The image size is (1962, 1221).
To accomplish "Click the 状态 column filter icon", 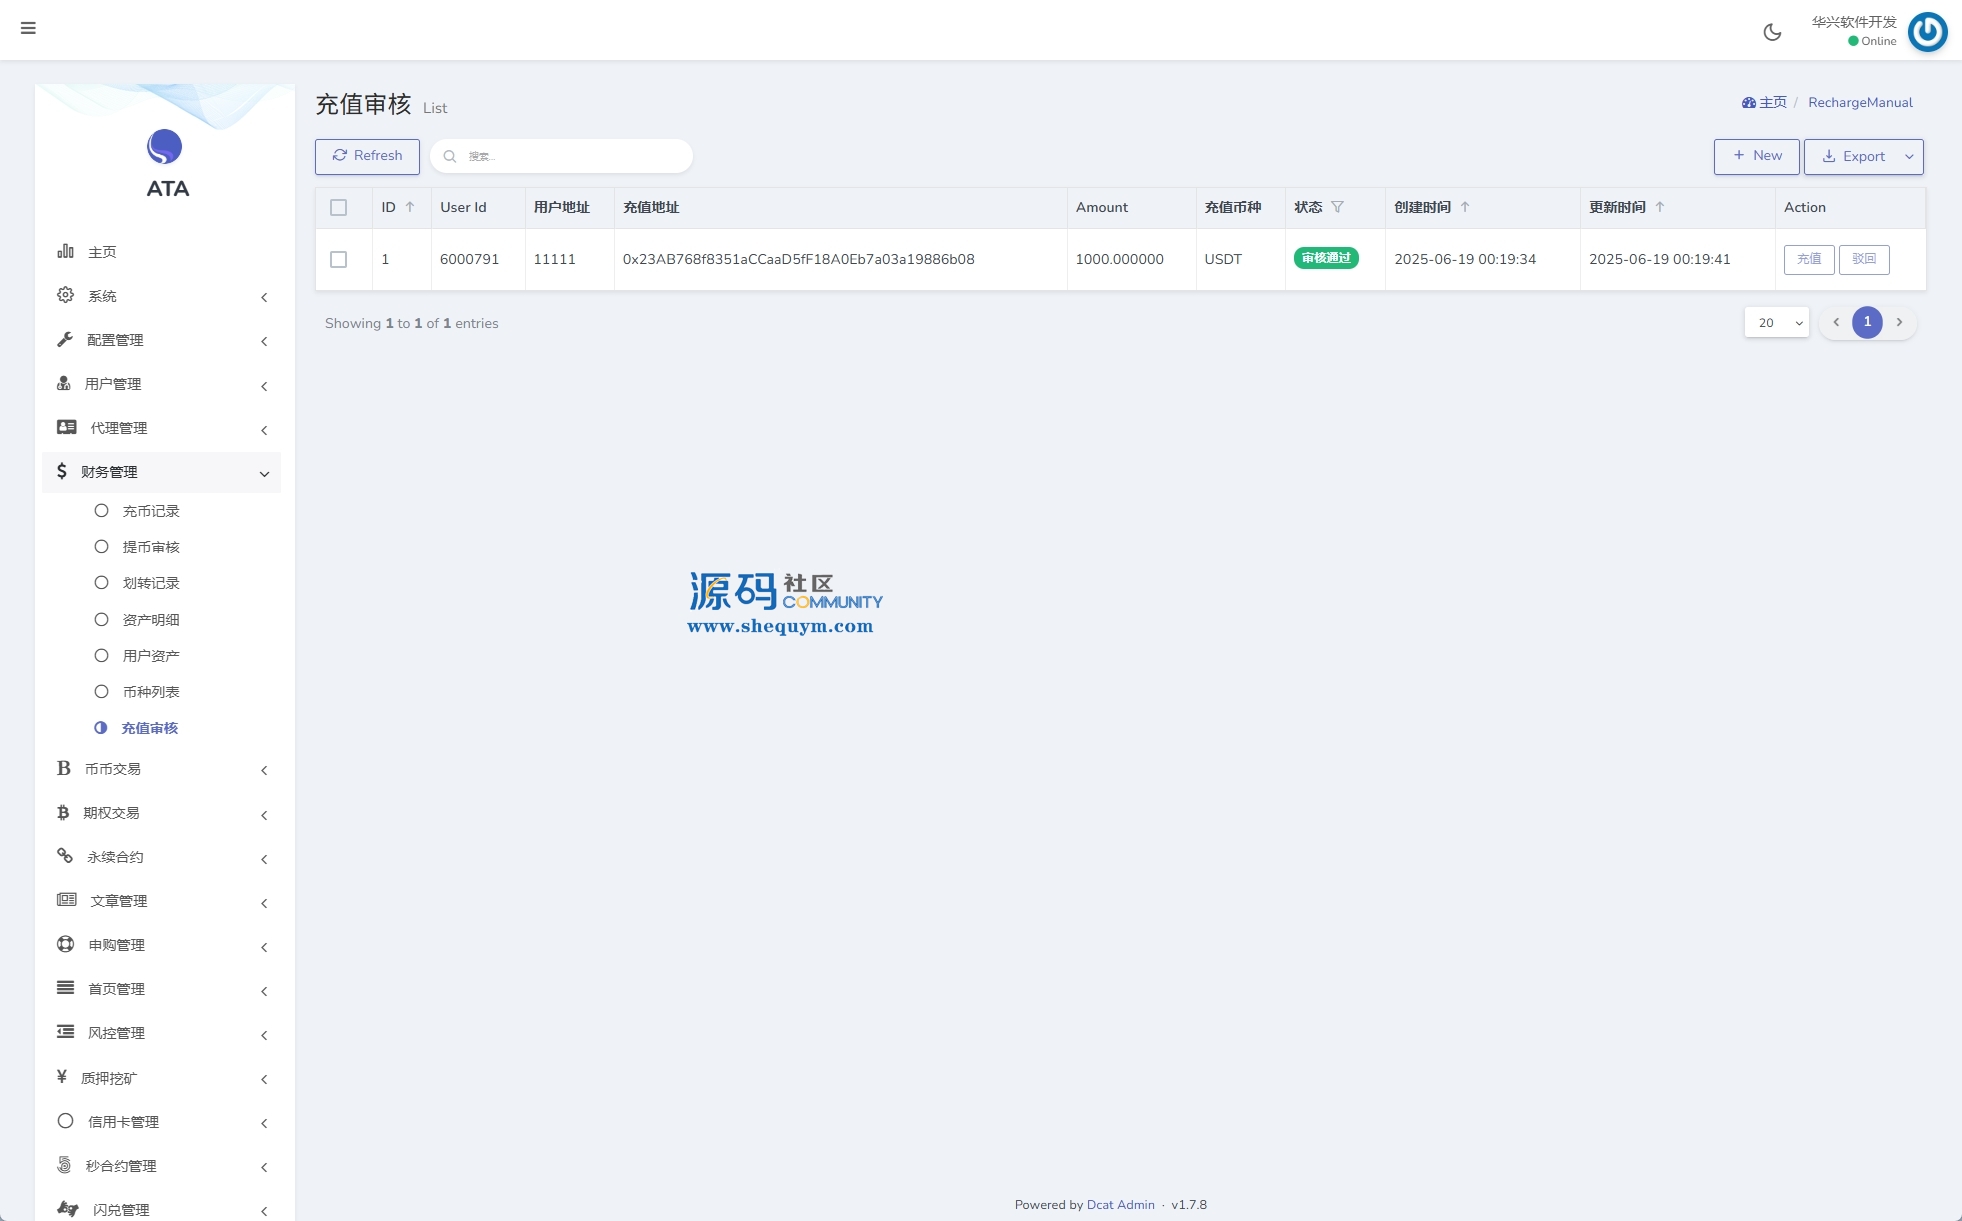I will coord(1337,207).
